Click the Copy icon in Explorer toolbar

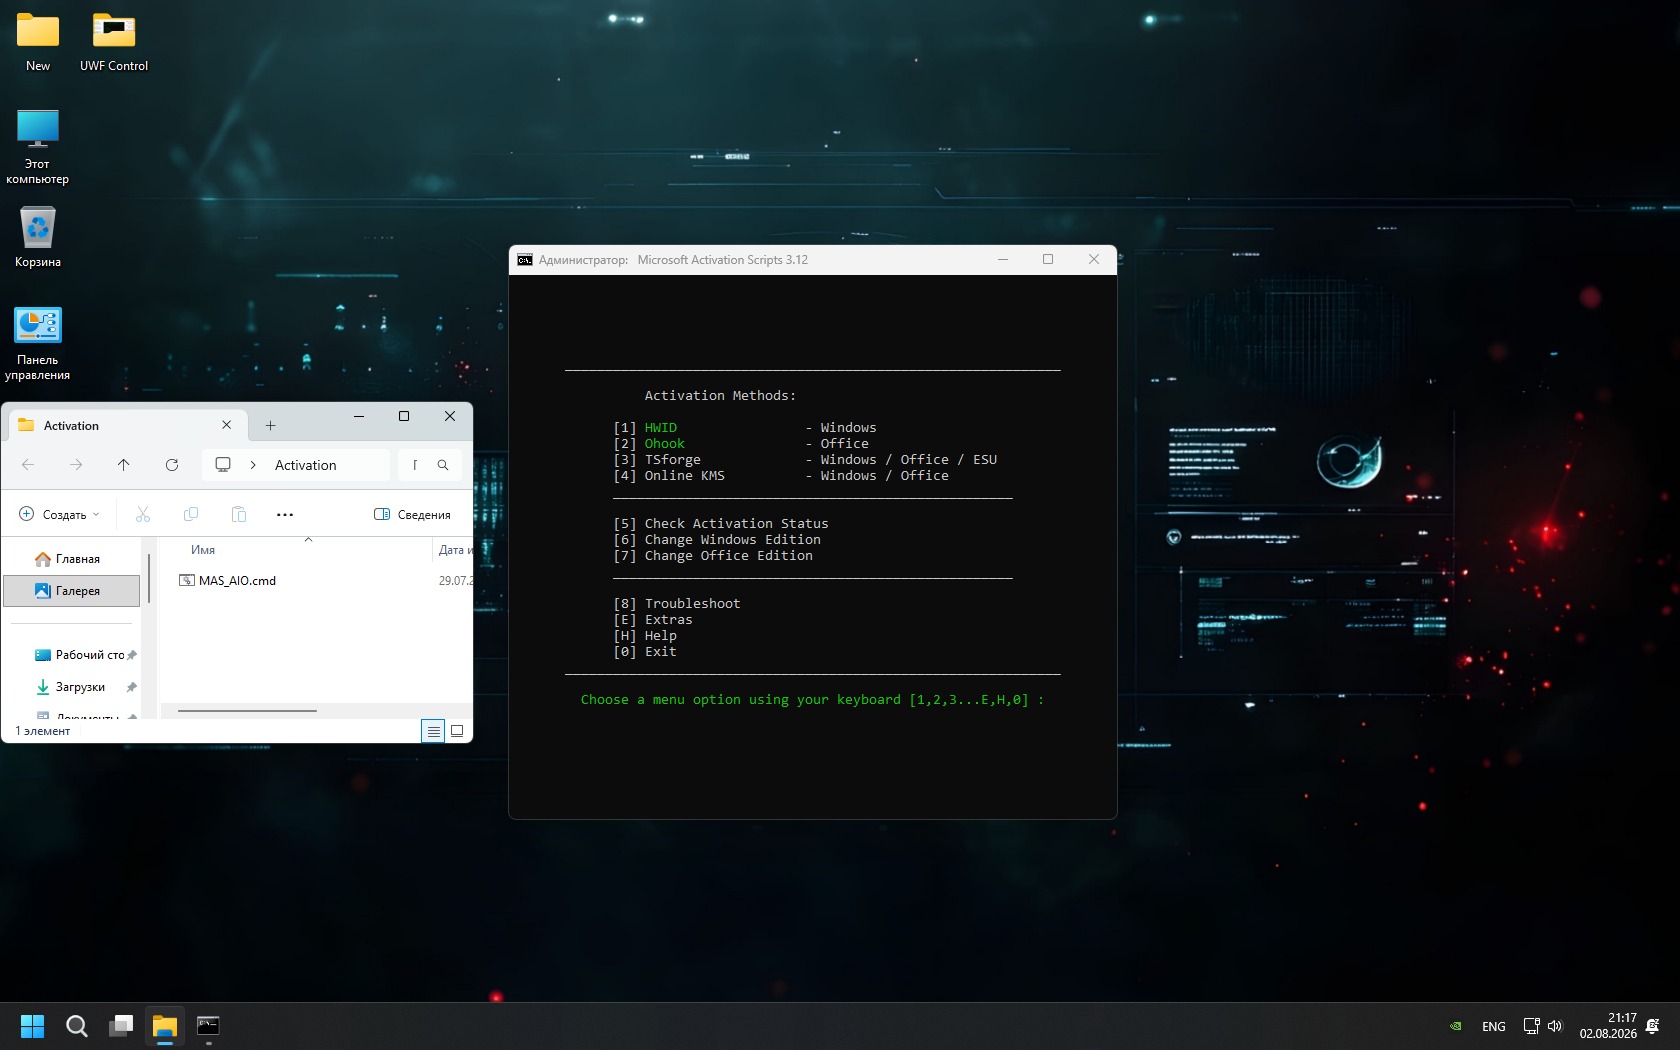tap(191, 514)
